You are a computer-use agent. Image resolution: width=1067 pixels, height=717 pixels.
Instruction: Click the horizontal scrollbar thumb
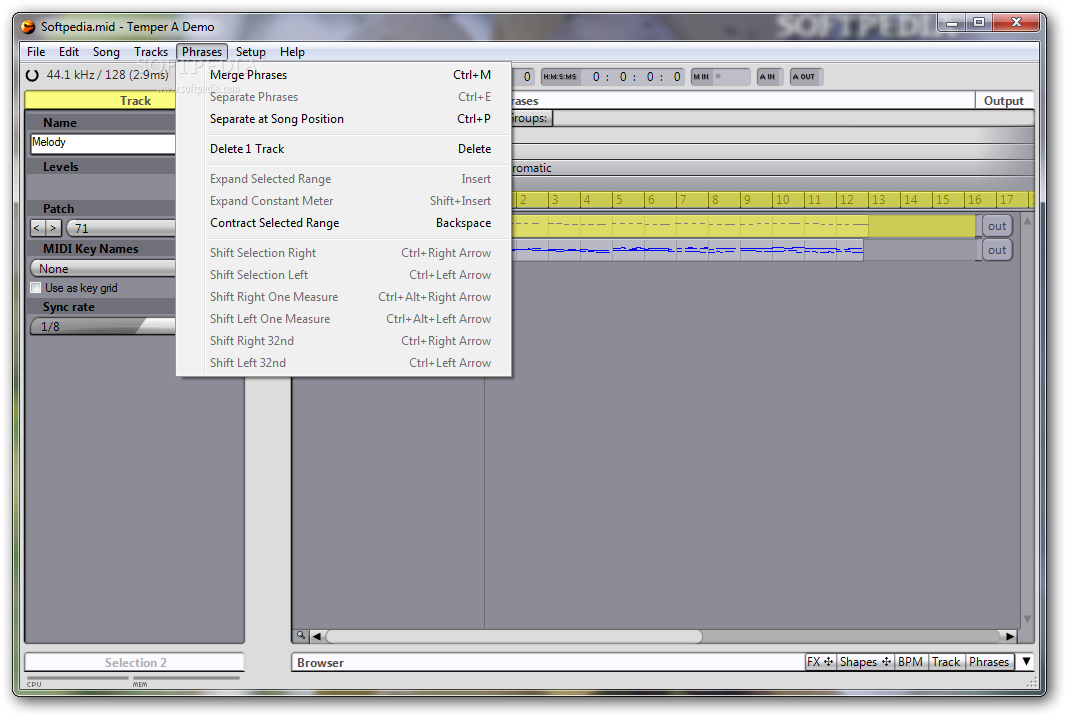(514, 636)
